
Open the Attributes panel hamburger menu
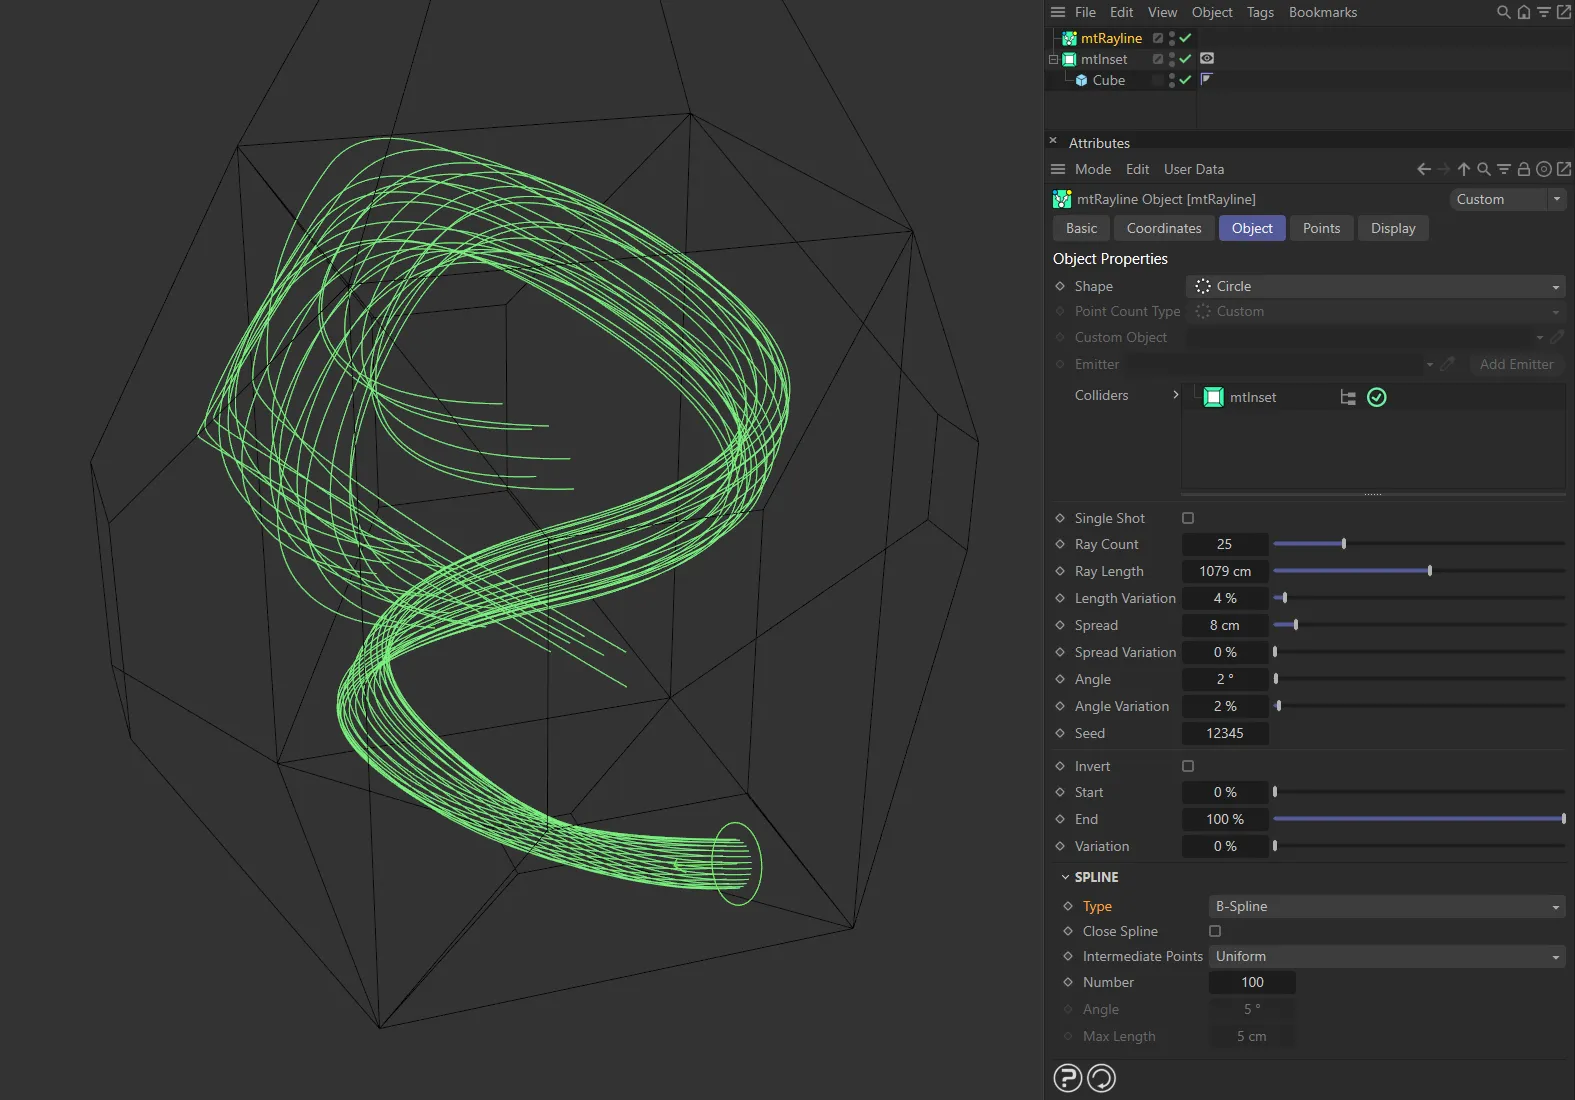point(1058,169)
